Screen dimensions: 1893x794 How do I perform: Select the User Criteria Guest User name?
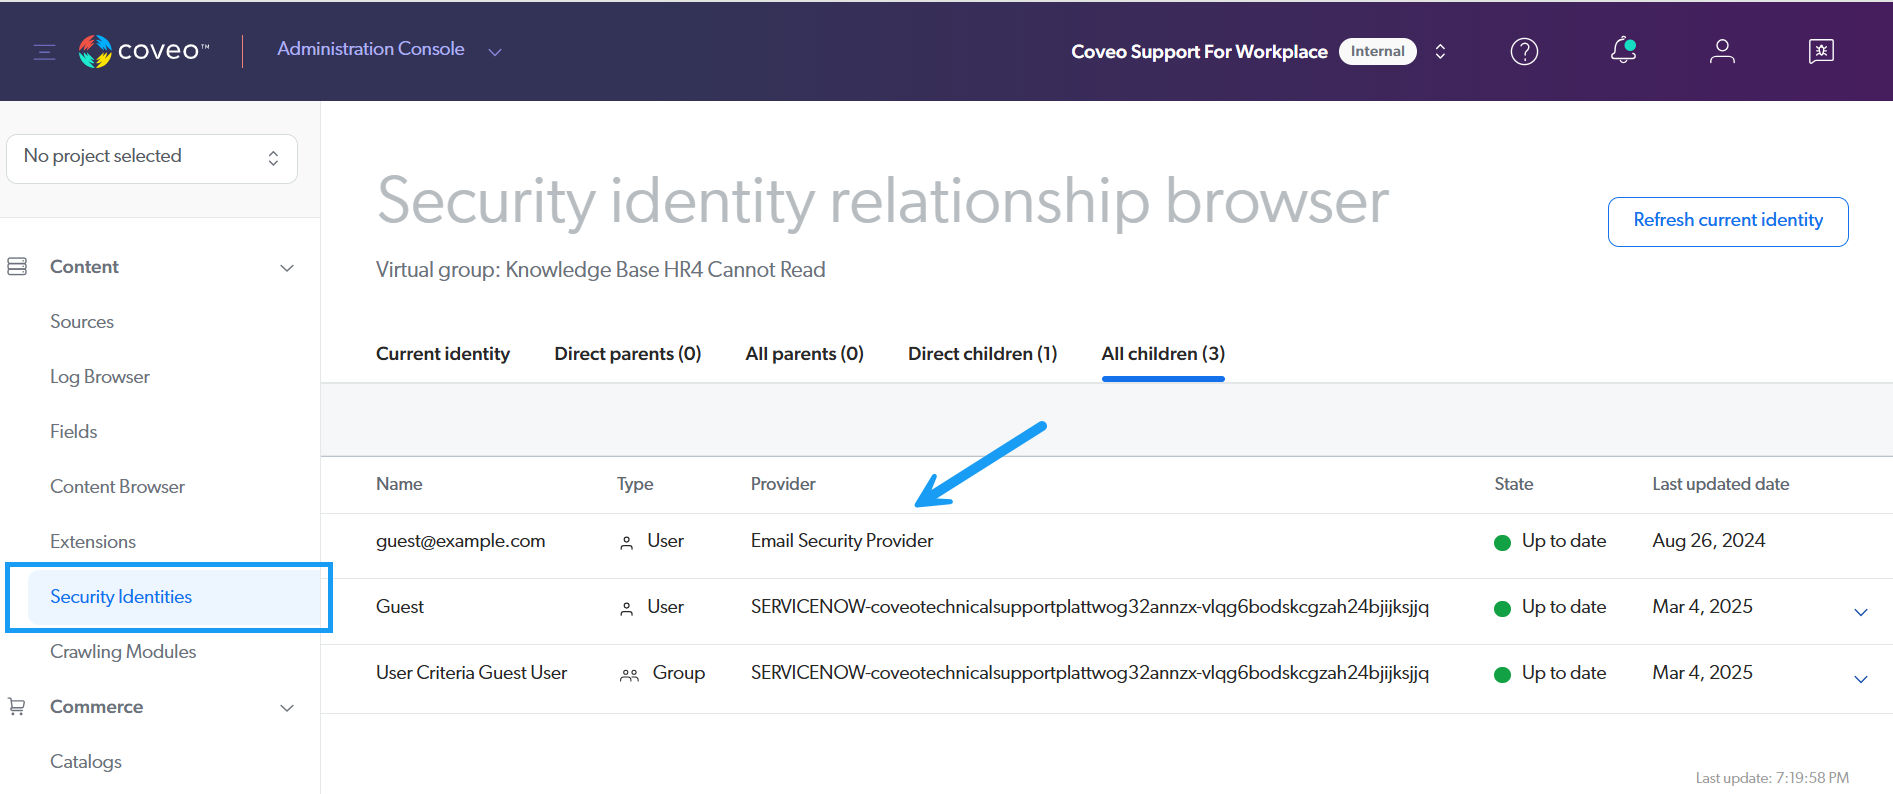point(472,673)
